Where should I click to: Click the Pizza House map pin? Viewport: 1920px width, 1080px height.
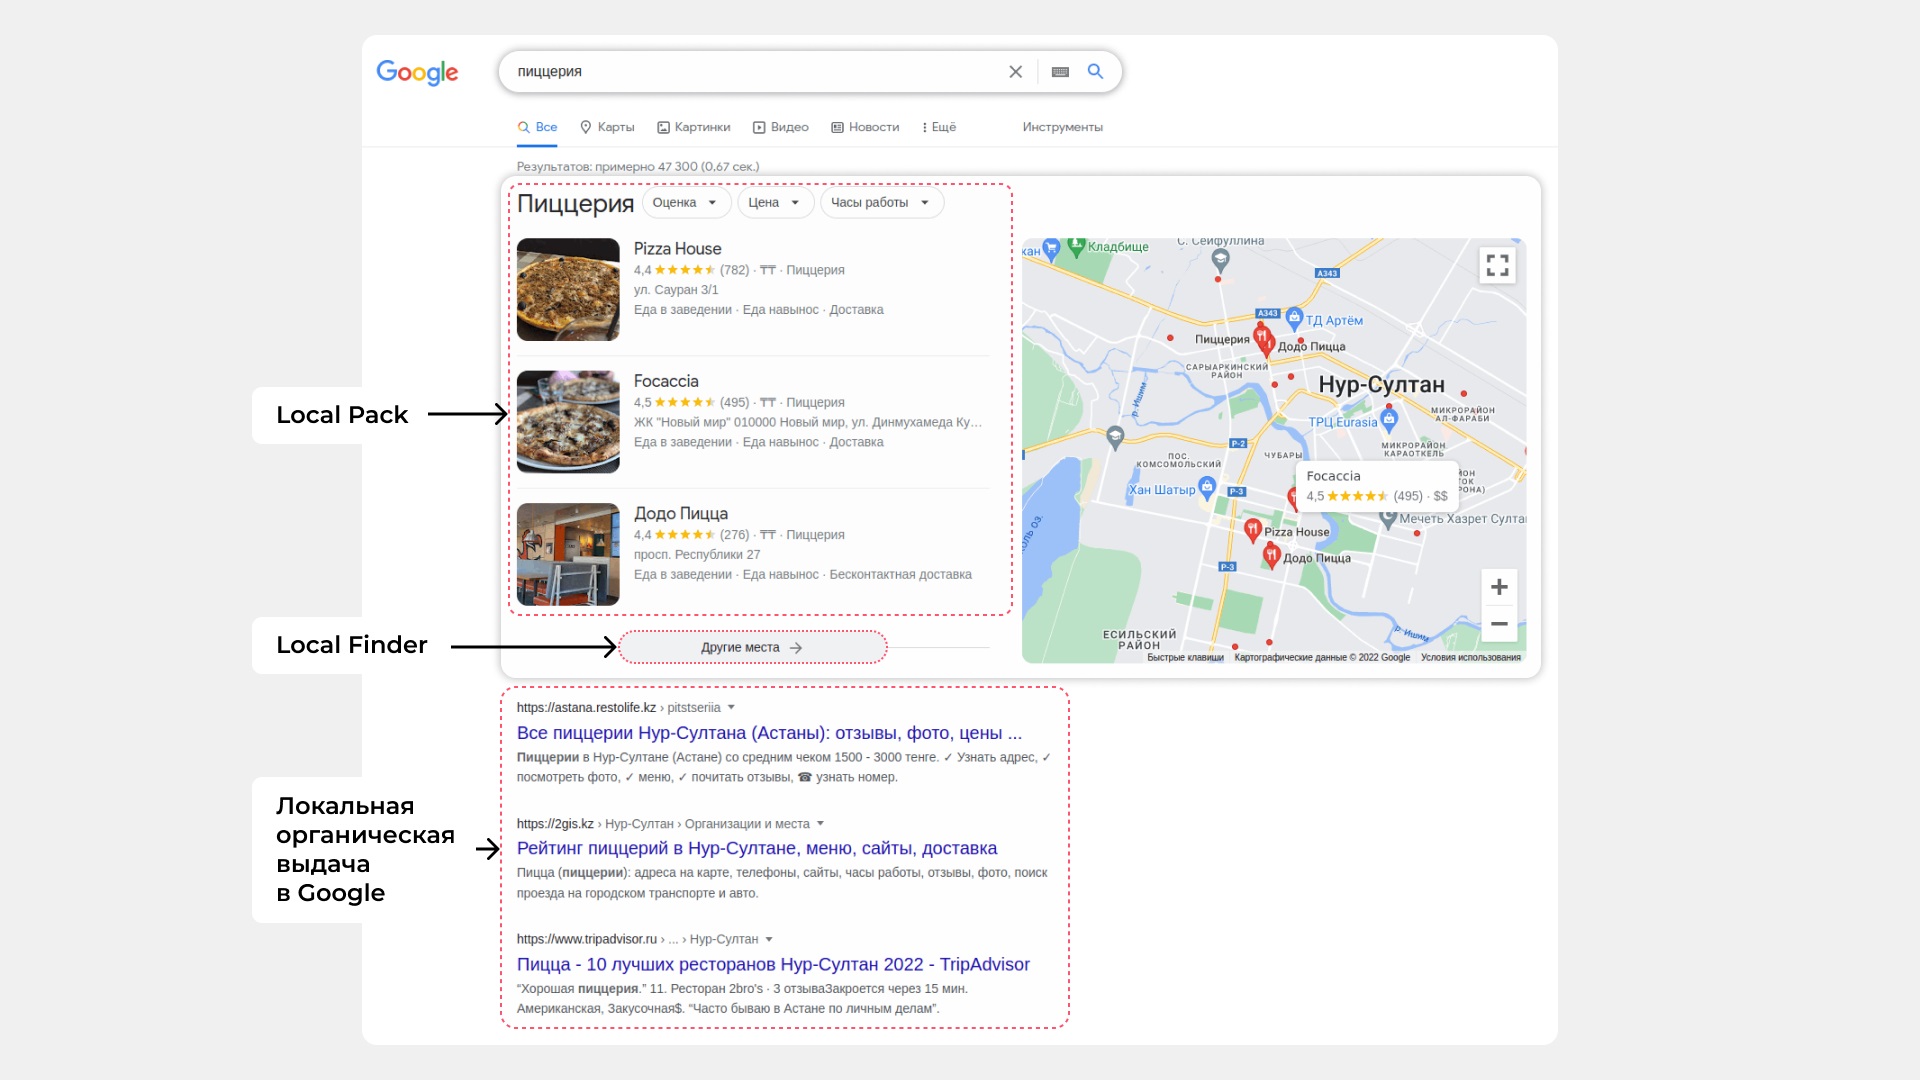click(x=1252, y=529)
